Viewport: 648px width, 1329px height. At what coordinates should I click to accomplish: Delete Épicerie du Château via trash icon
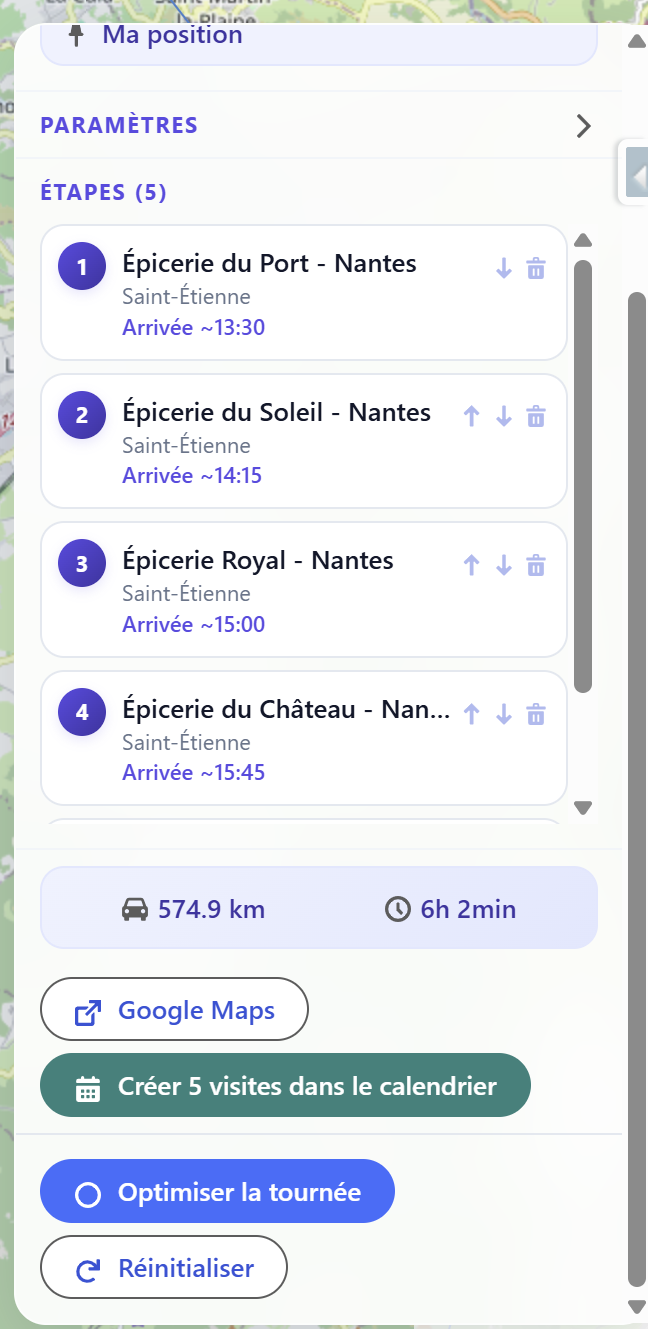(536, 714)
